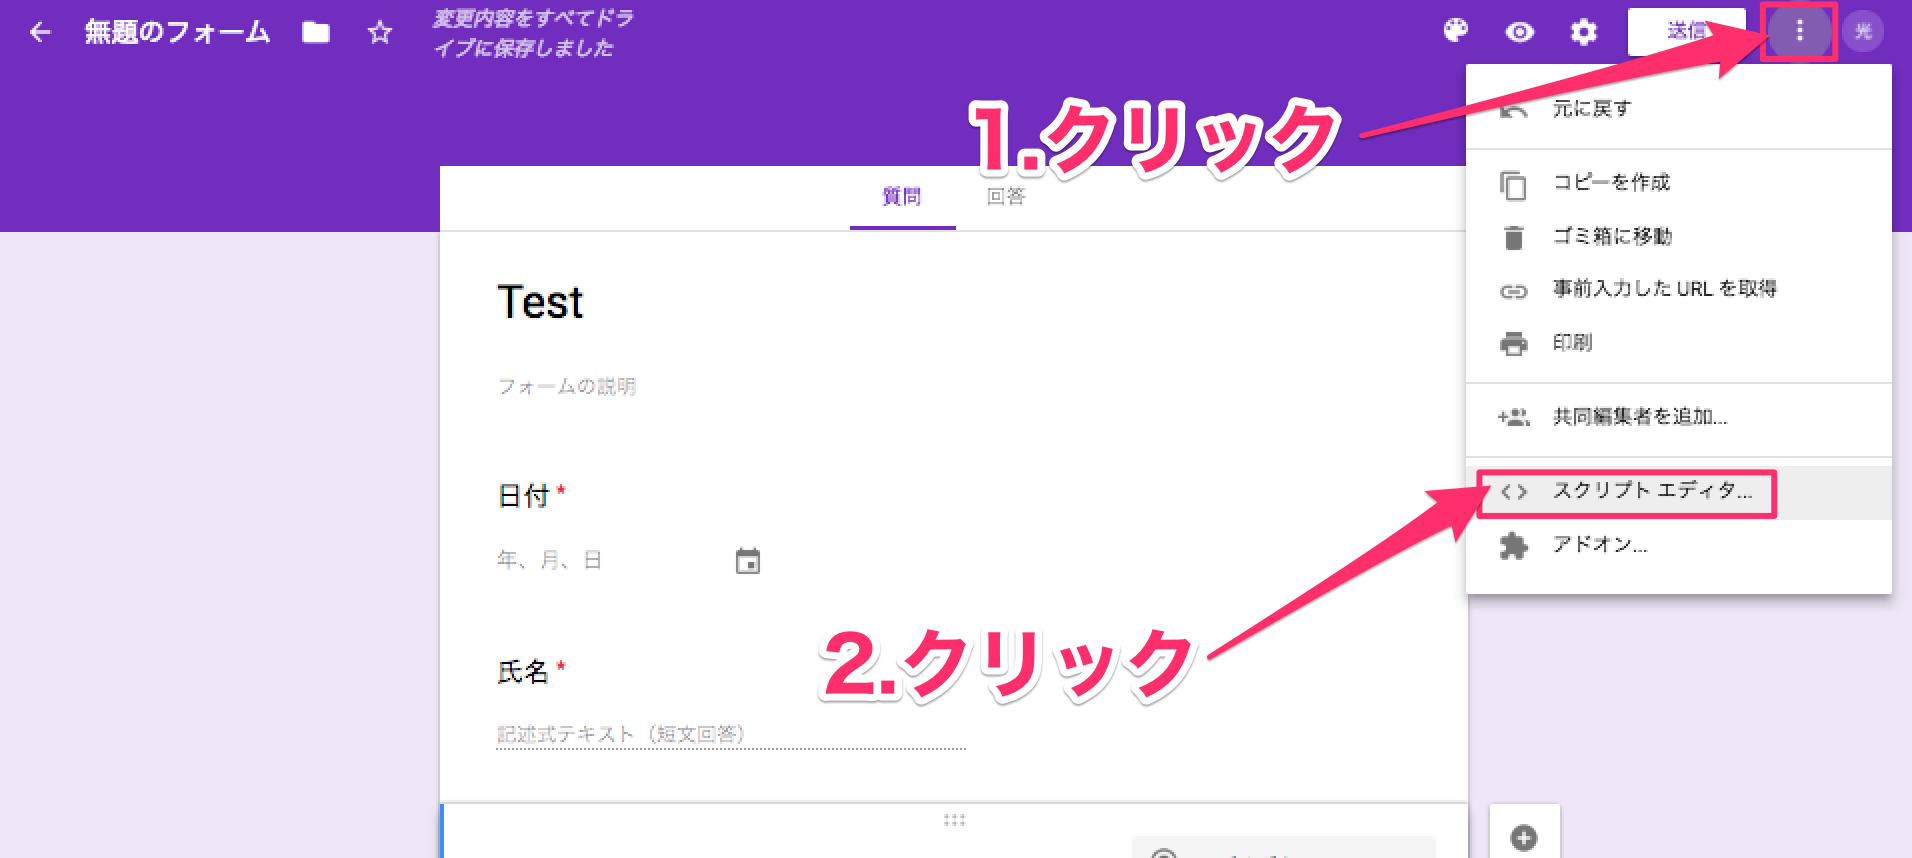This screenshot has height=858, width=1912.
Task: Select 事前入力した URL を取得
Action: (1678, 289)
